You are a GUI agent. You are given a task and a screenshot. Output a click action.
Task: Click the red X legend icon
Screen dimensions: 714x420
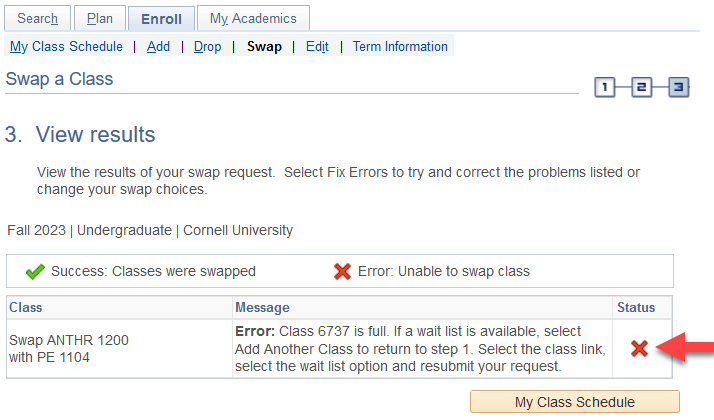pyautogui.click(x=342, y=271)
